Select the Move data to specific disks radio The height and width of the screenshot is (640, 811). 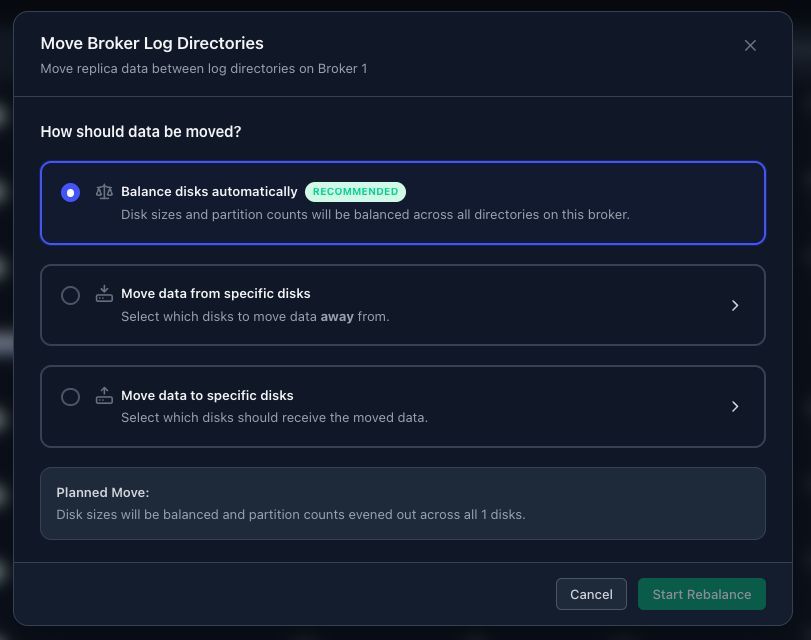[x=70, y=397]
